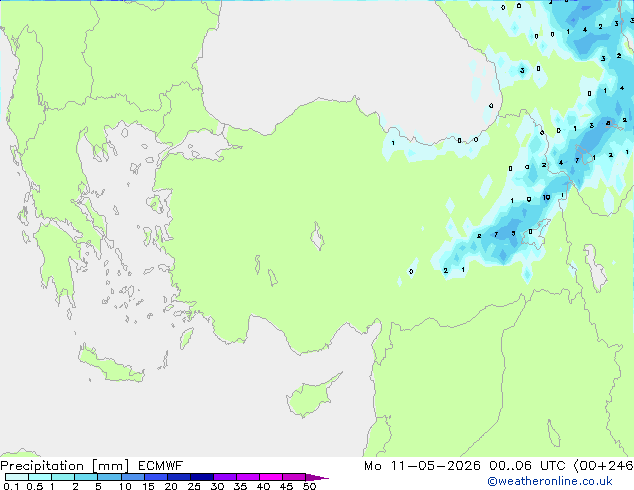Click the 15–20 mm legend color box
The height and width of the screenshot is (490, 634).
click(x=155, y=477)
